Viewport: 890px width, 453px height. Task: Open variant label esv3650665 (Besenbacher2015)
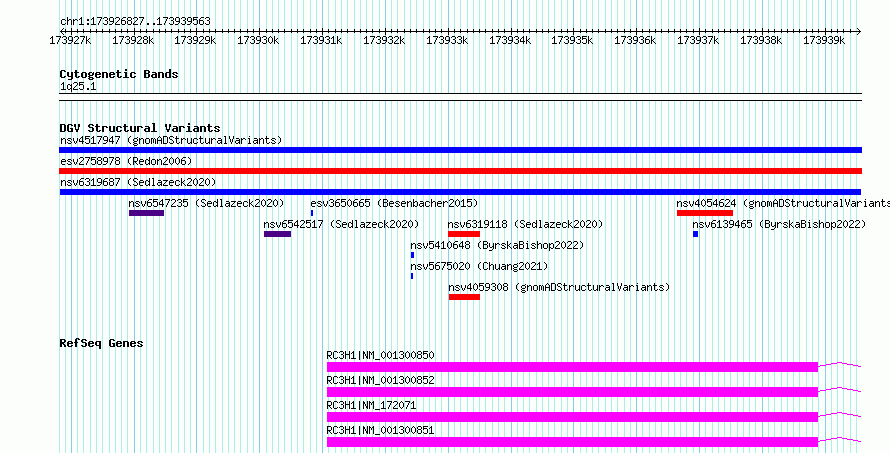click(x=394, y=203)
